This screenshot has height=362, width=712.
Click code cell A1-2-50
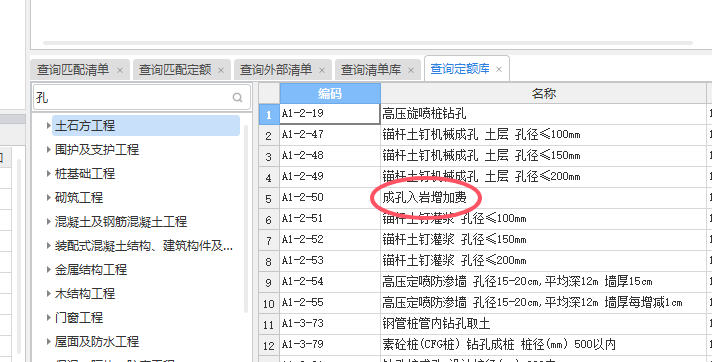coord(330,198)
